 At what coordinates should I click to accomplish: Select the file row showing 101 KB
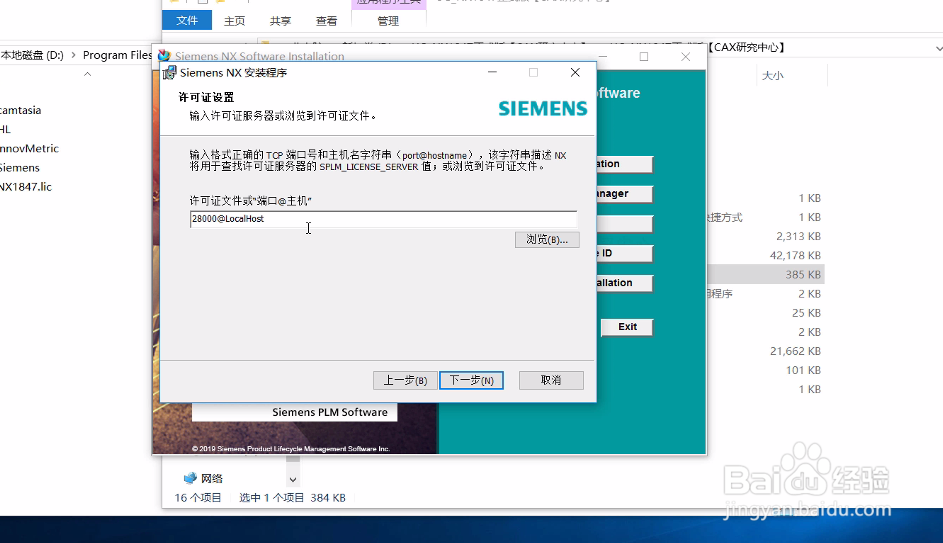point(765,370)
